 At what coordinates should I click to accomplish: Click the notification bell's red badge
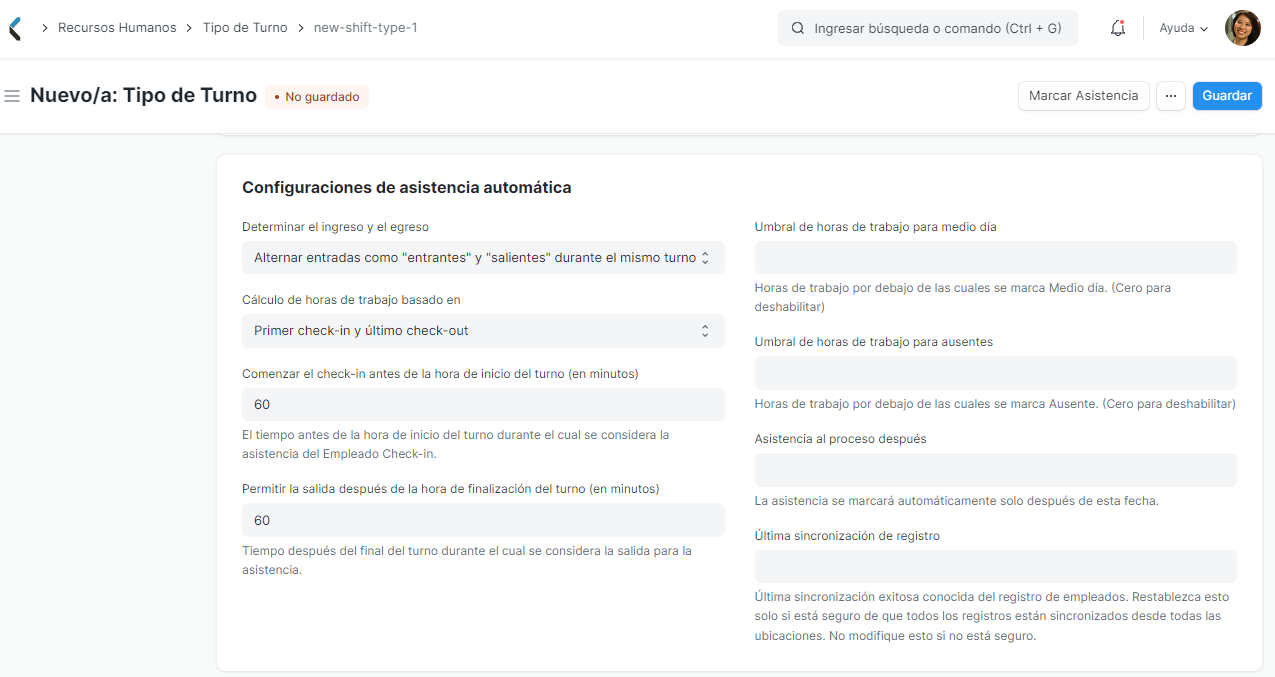1124,20
